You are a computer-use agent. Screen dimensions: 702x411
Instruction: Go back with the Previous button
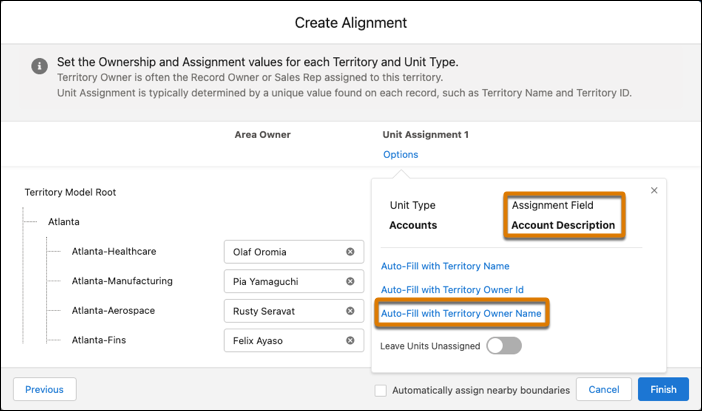point(45,389)
